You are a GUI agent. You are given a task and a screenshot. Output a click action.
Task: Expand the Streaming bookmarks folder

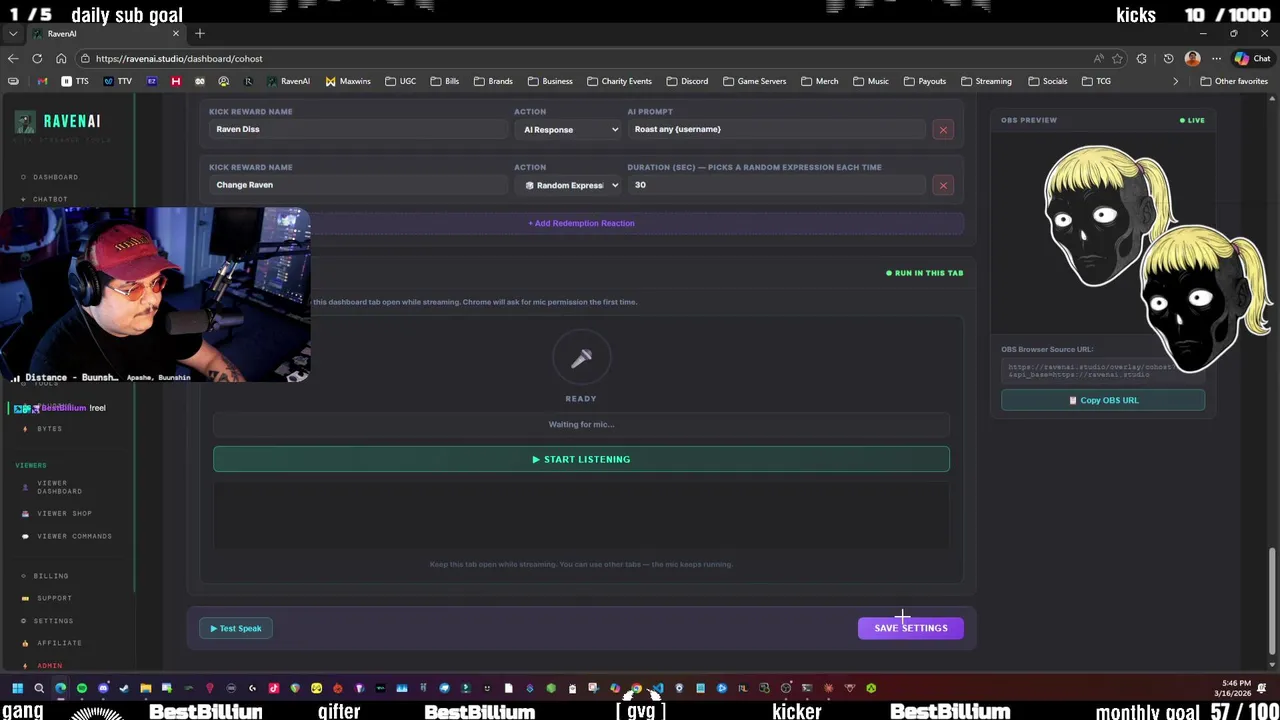point(986,81)
